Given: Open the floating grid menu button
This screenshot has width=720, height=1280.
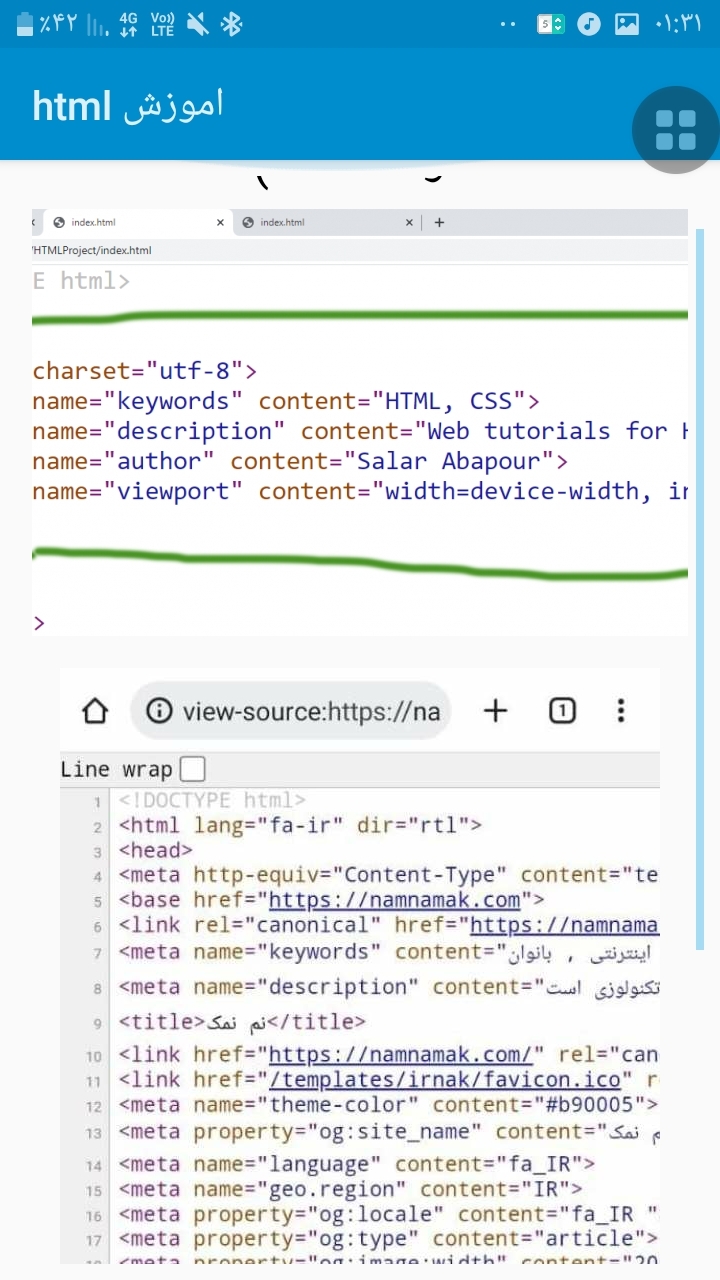Looking at the screenshot, I should tap(675, 130).
